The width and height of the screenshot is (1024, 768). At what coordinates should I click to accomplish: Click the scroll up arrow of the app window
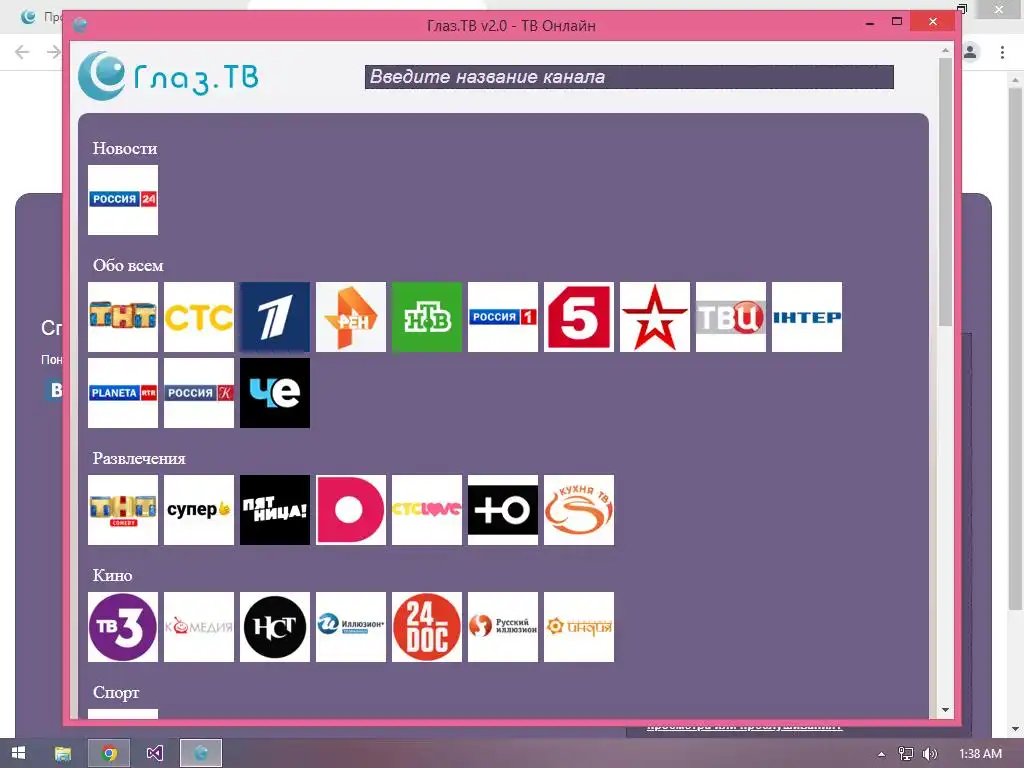945,50
